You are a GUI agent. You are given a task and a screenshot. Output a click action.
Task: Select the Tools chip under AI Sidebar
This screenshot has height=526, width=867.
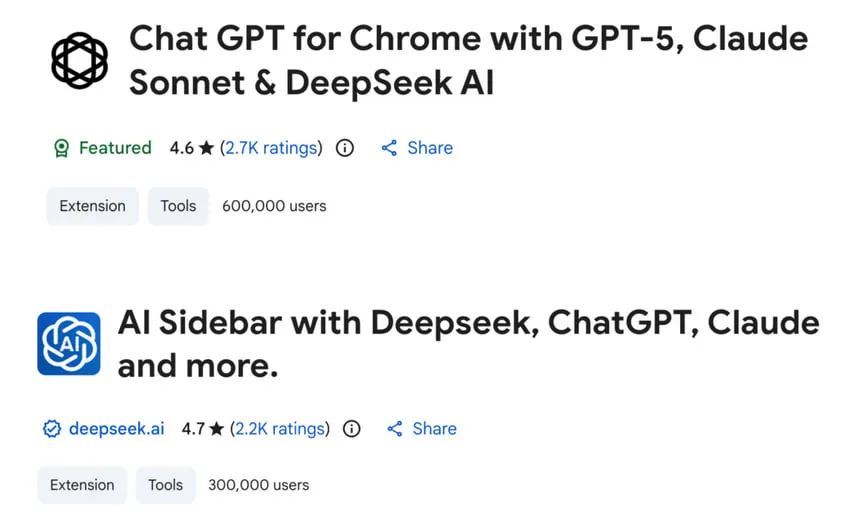click(165, 485)
